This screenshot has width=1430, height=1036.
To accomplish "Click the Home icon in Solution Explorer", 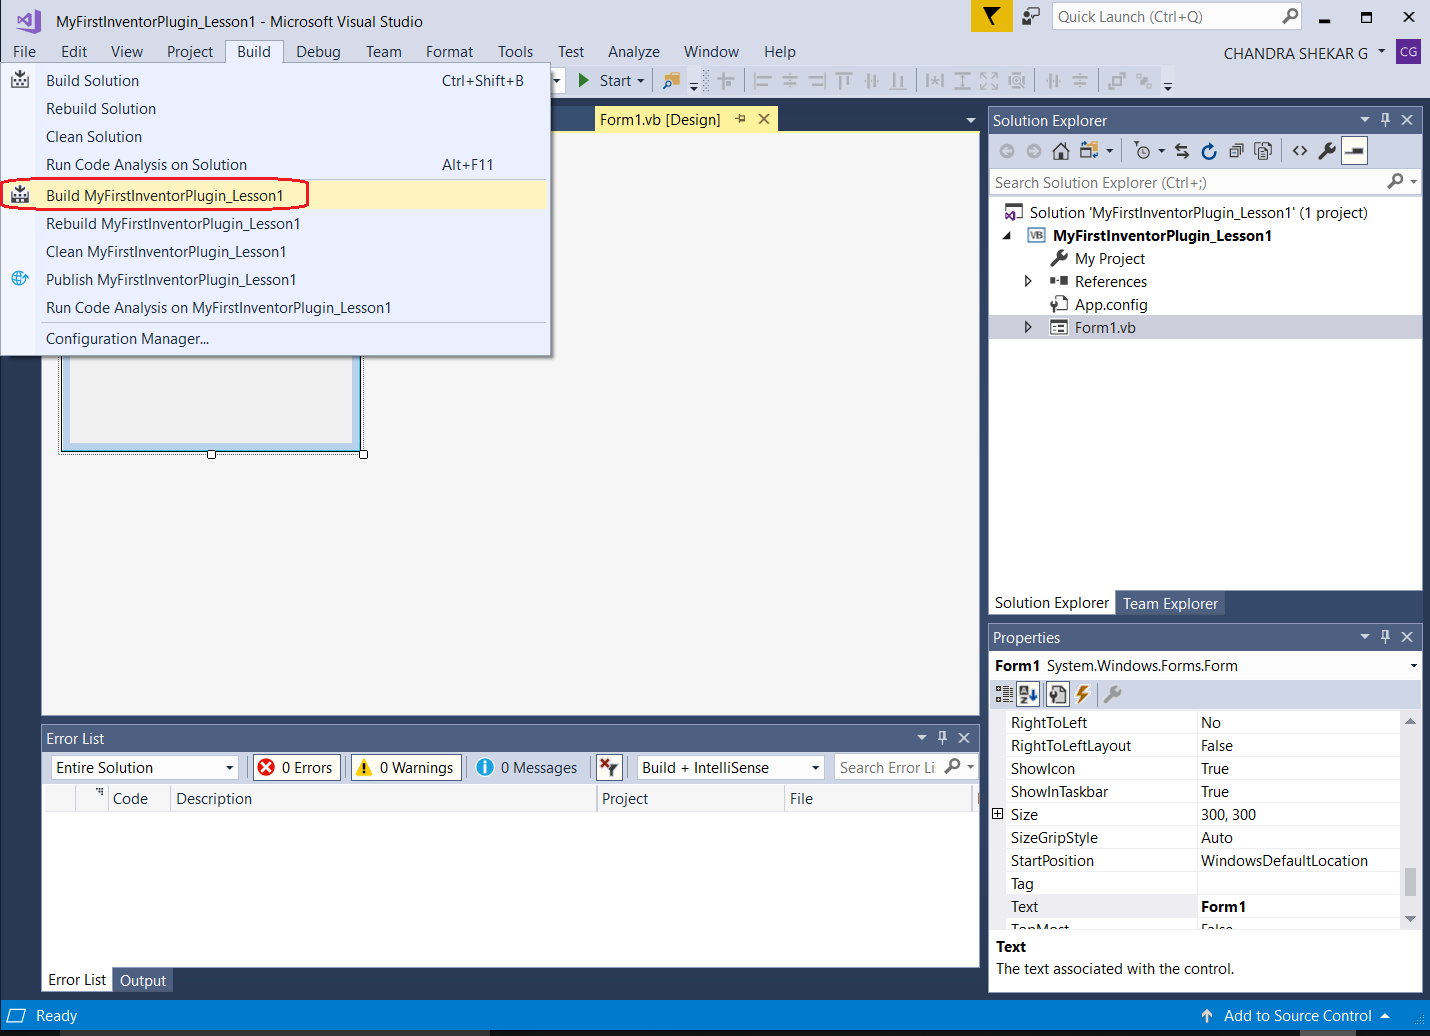I will pos(1060,151).
